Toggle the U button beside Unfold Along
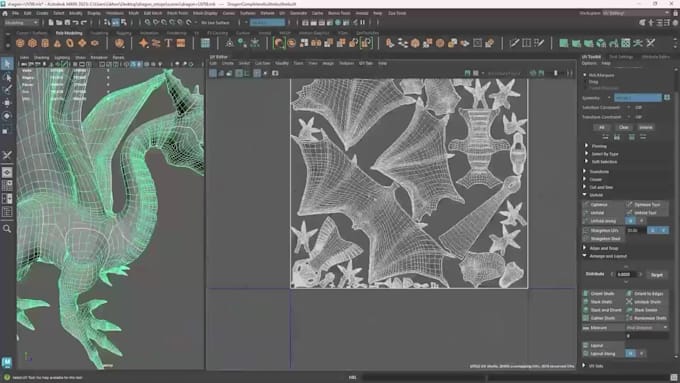 click(x=631, y=221)
